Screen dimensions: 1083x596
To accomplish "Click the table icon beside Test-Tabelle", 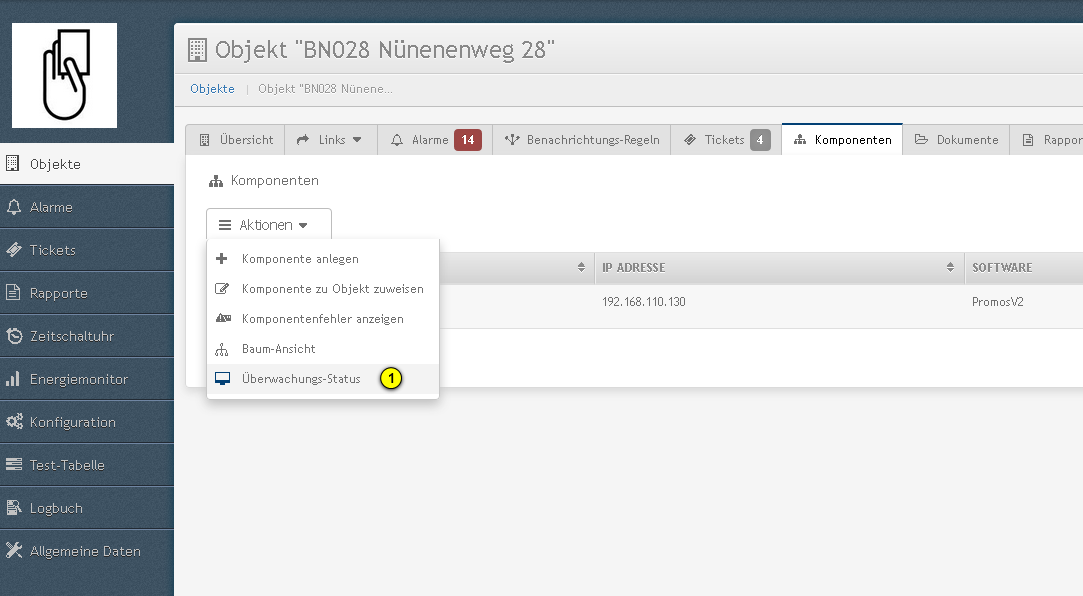I will [14, 465].
